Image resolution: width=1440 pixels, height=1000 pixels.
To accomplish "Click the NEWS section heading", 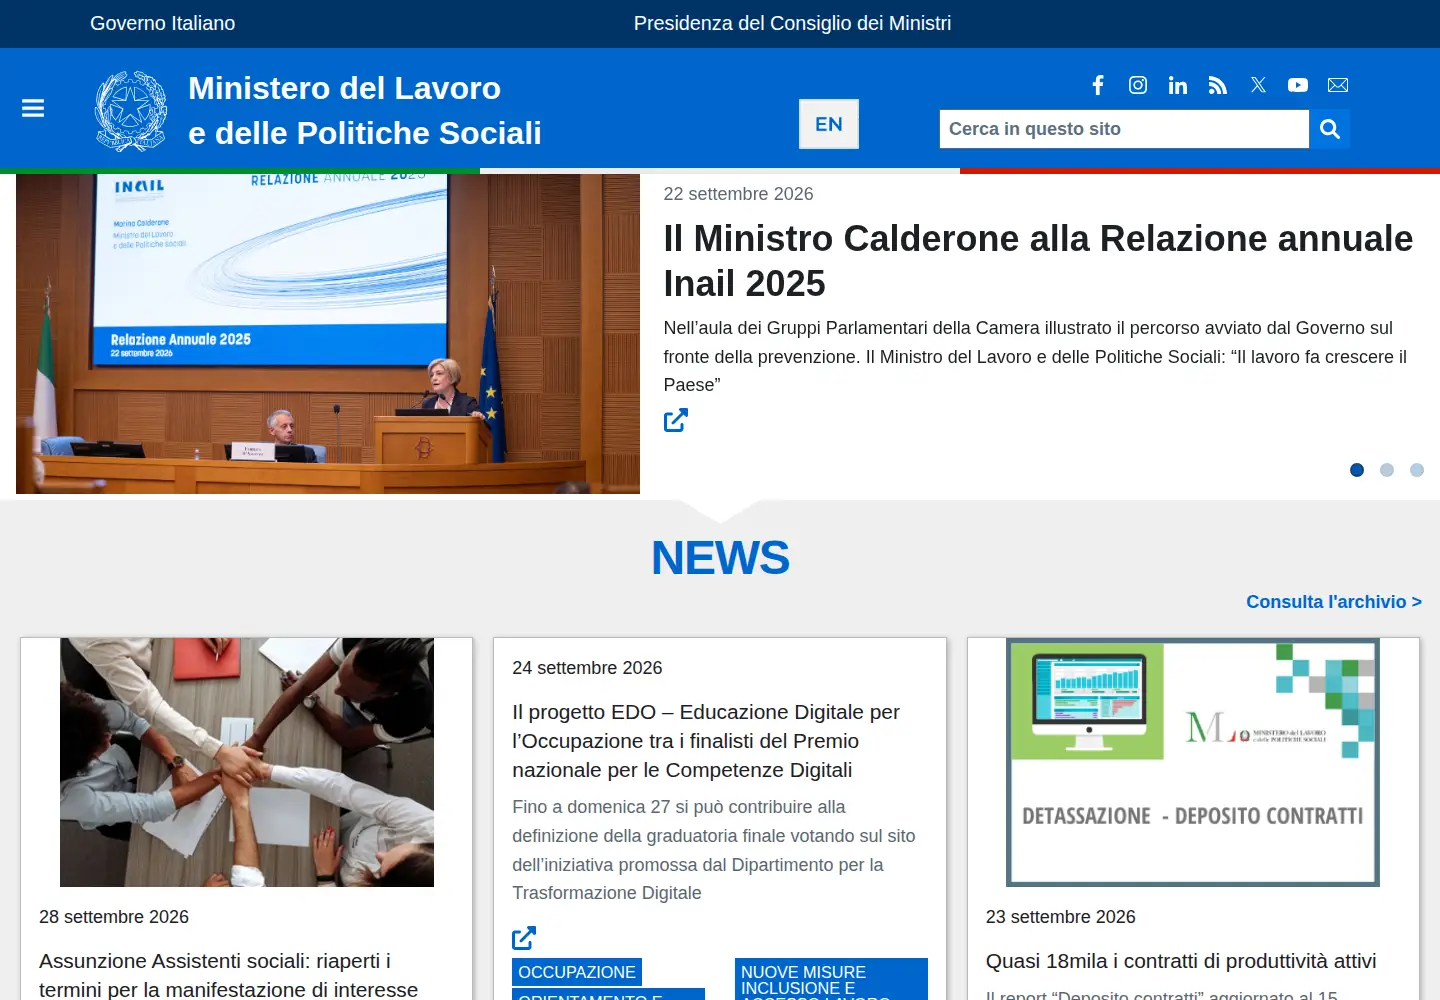I will click(720, 558).
